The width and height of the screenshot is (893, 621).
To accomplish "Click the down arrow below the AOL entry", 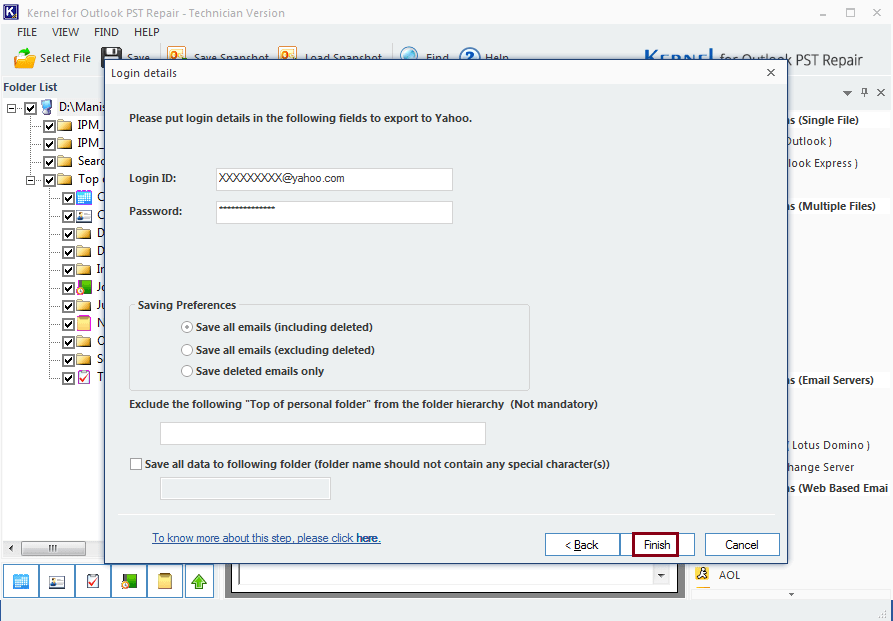I will tap(791, 594).
